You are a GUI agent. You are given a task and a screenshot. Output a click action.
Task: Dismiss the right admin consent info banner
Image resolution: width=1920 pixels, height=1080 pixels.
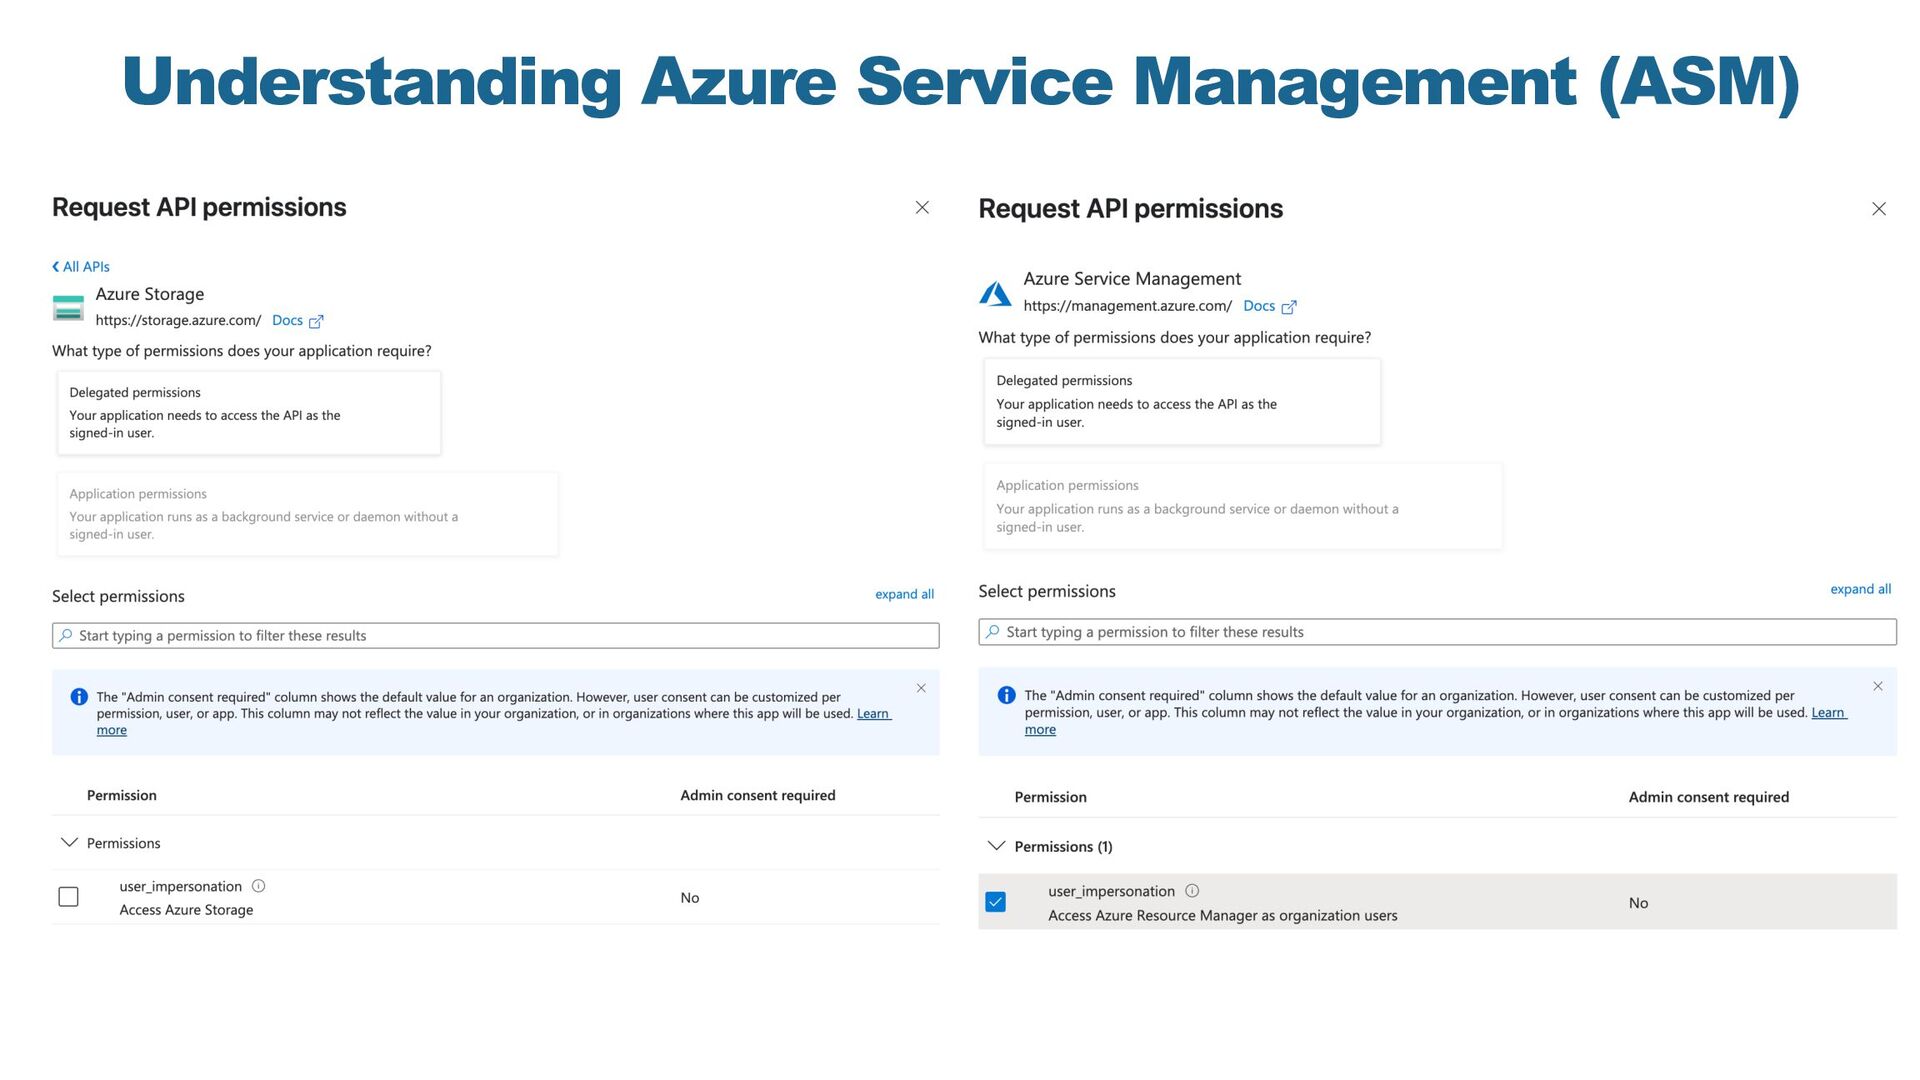(x=1878, y=686)
